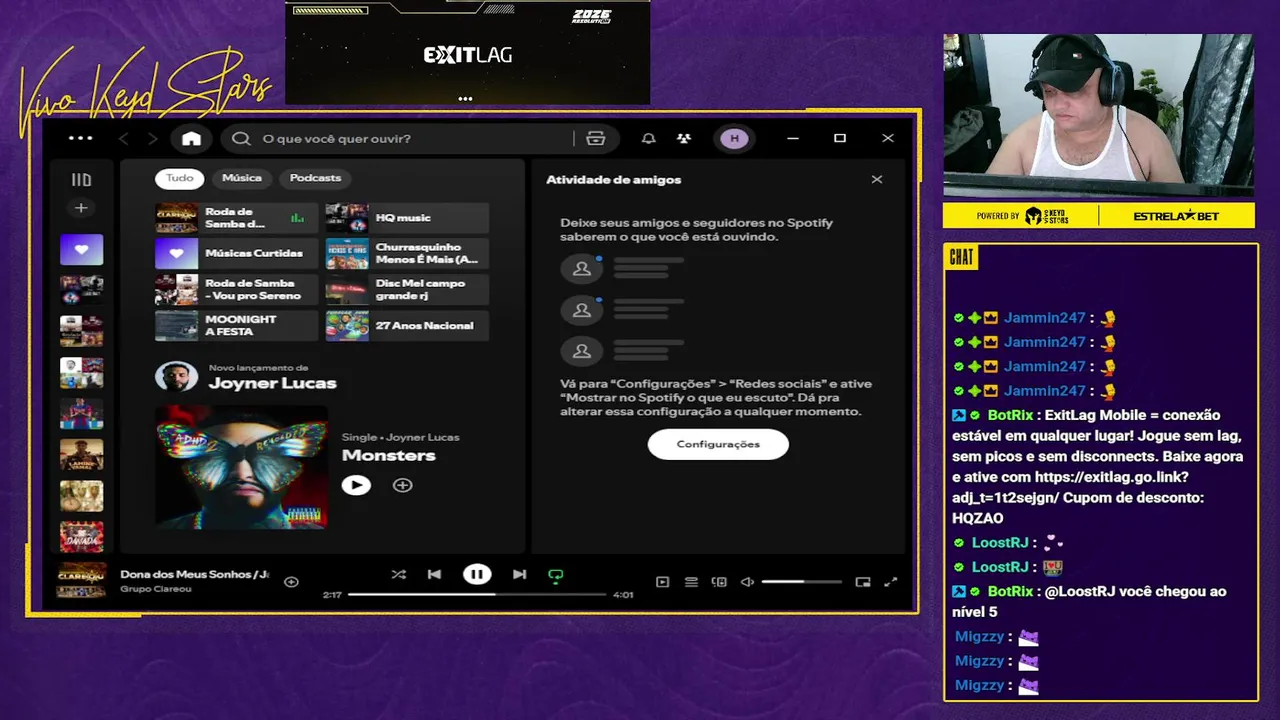The height and width of the screenshot is (720, 1280).
Task: Open the Browse icon in search bar
Action: point(596,138)
